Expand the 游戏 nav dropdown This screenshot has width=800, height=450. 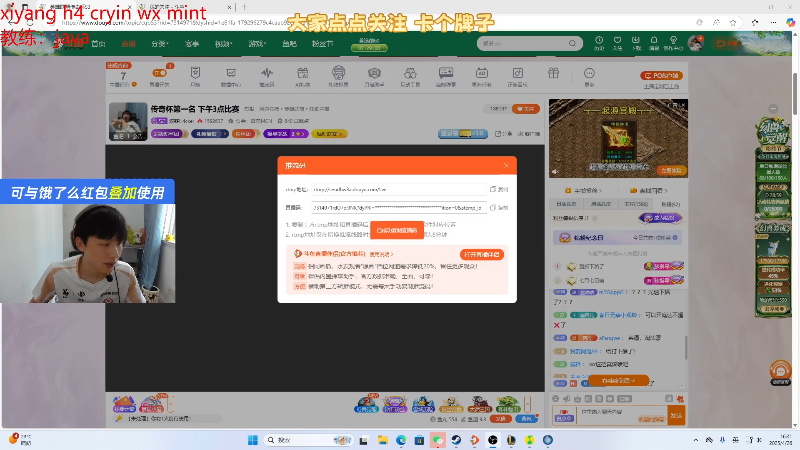[257, 44]
